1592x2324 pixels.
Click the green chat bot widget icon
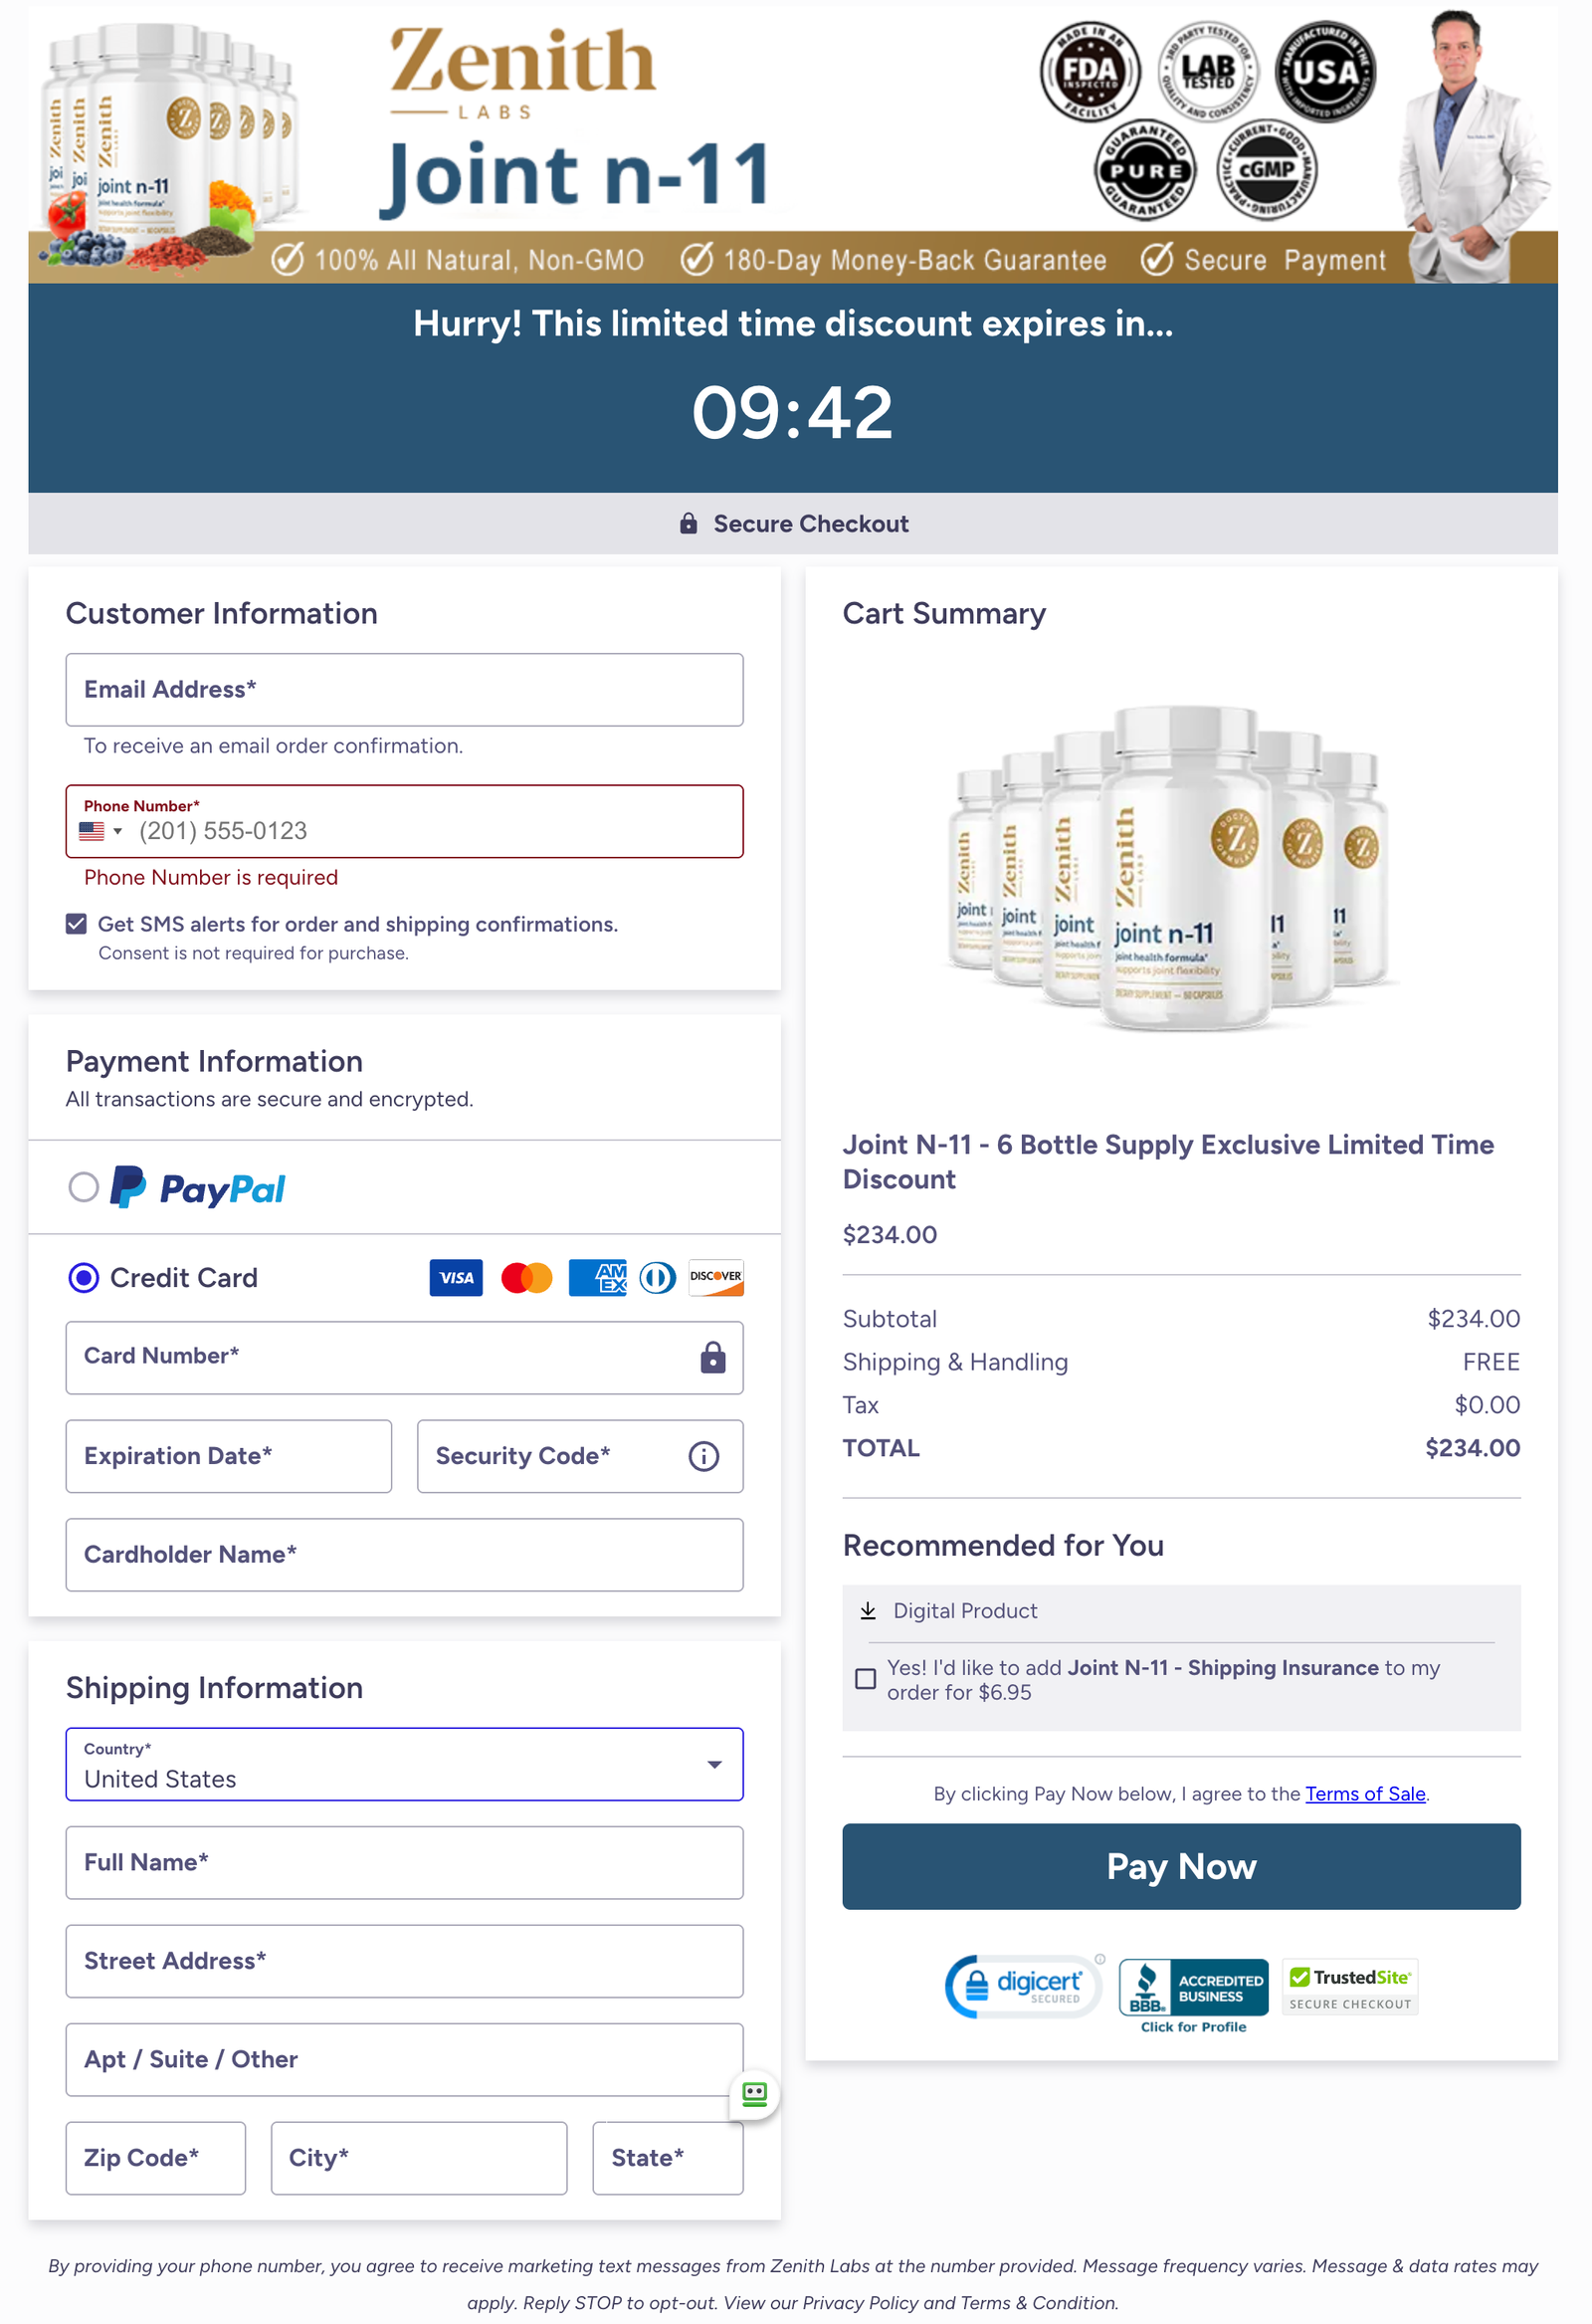click(754, 2093)
